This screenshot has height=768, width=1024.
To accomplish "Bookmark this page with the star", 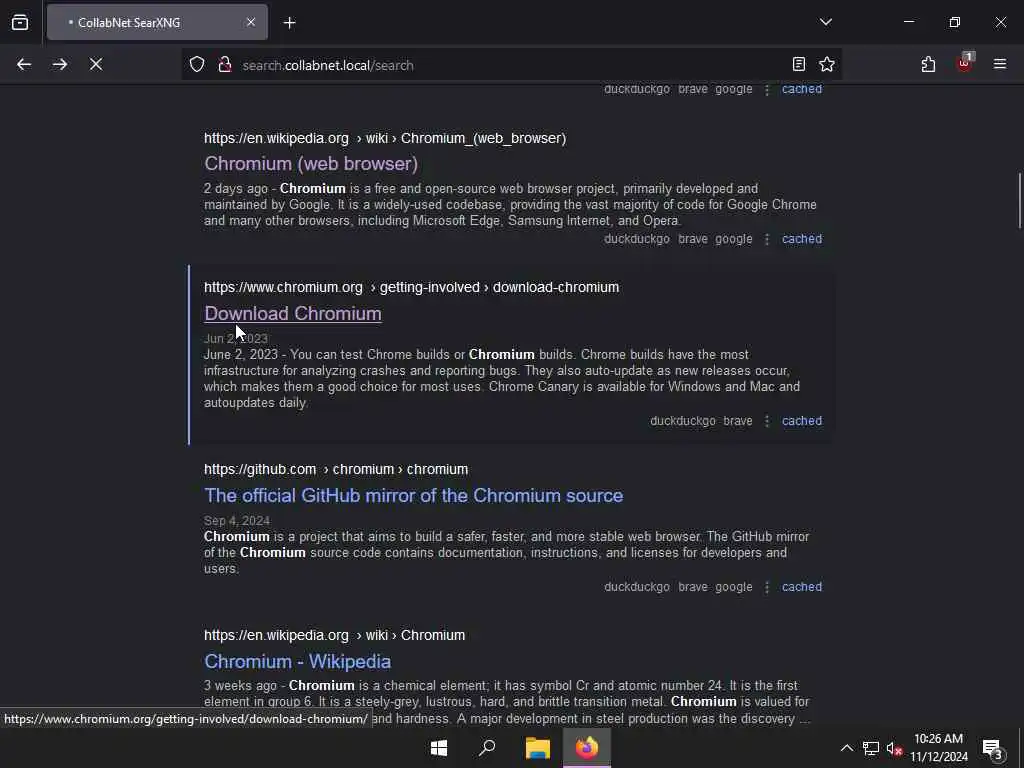I will pos(827,64).
